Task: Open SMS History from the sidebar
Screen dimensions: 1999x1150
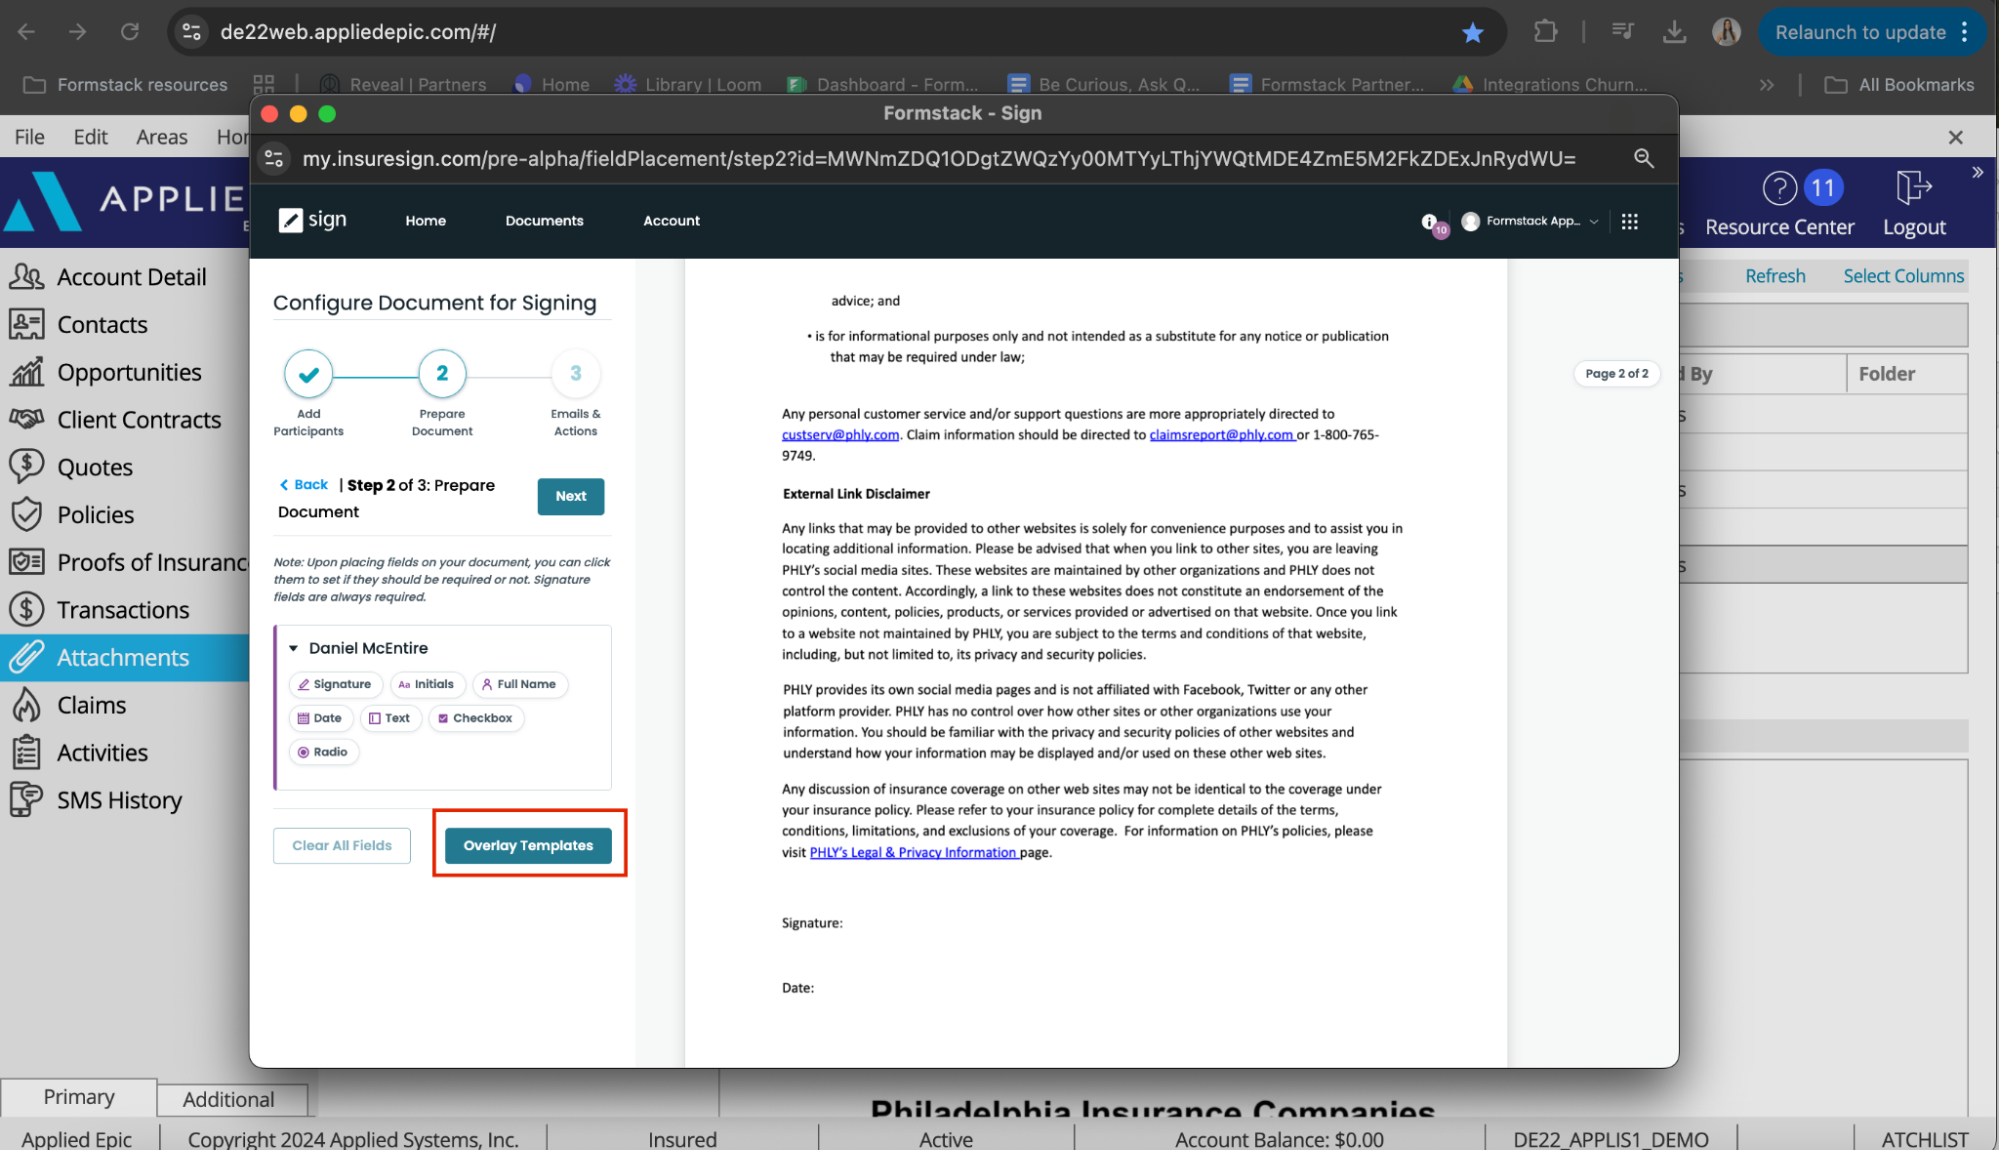Action: coord(118,800)
